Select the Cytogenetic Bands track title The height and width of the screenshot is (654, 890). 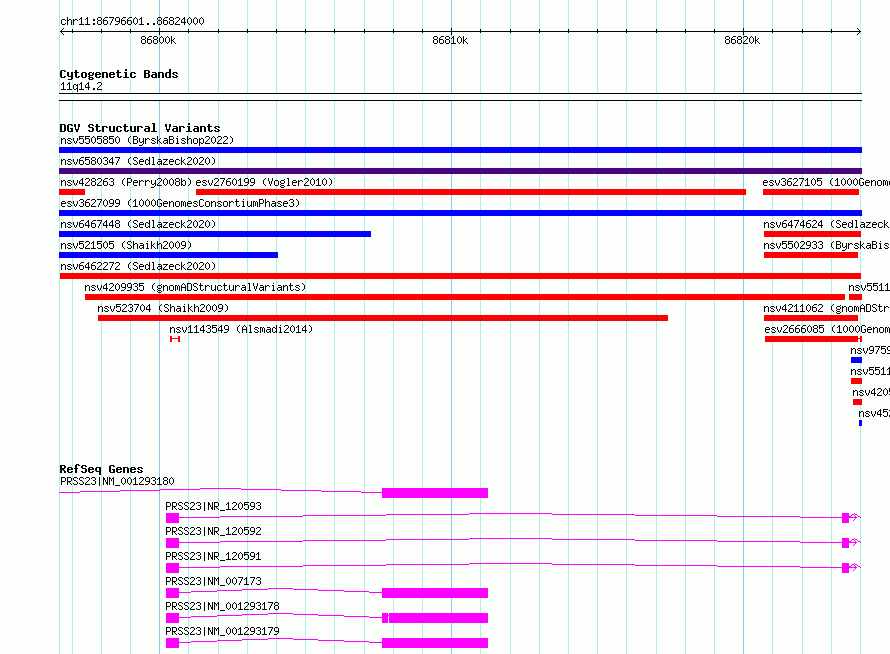(x=119, y=74)
